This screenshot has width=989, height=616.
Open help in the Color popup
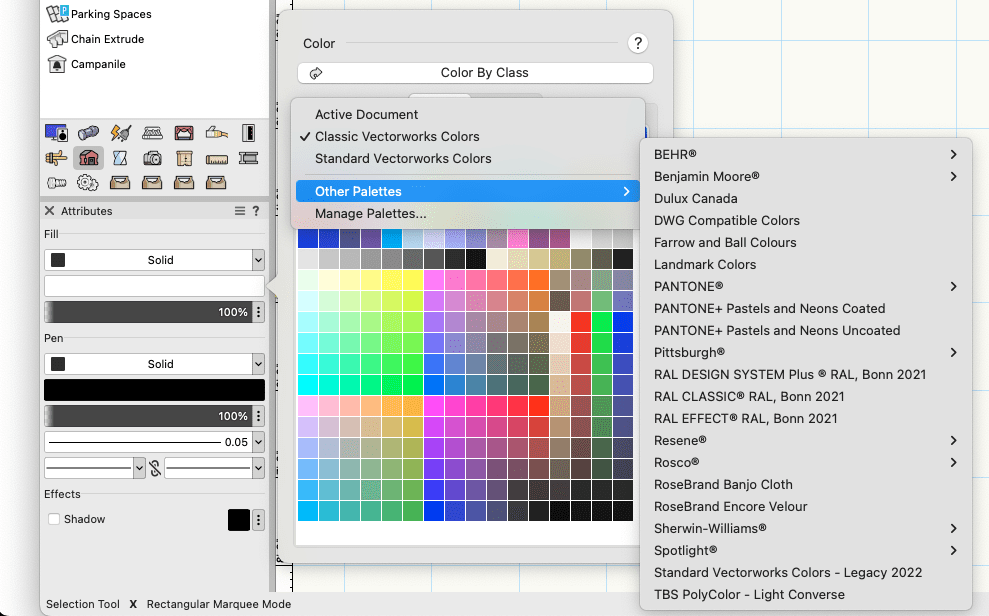(638, 43)
